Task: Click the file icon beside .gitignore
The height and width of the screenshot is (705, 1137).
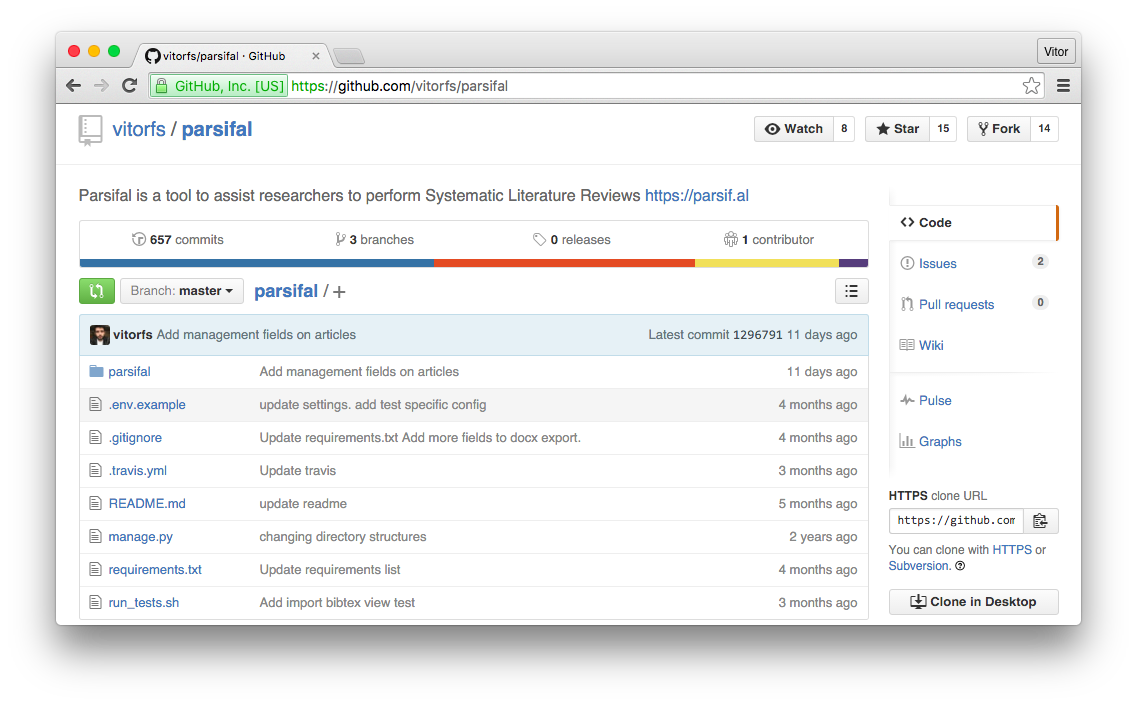Action: pos(95,437)
